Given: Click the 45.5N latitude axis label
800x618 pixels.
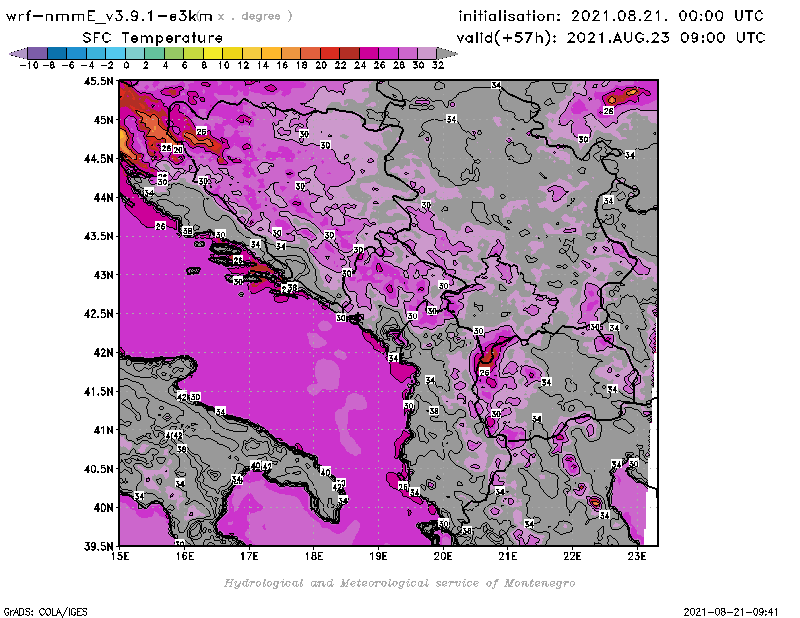Looking at the screenshot, I should coord(98,81).
